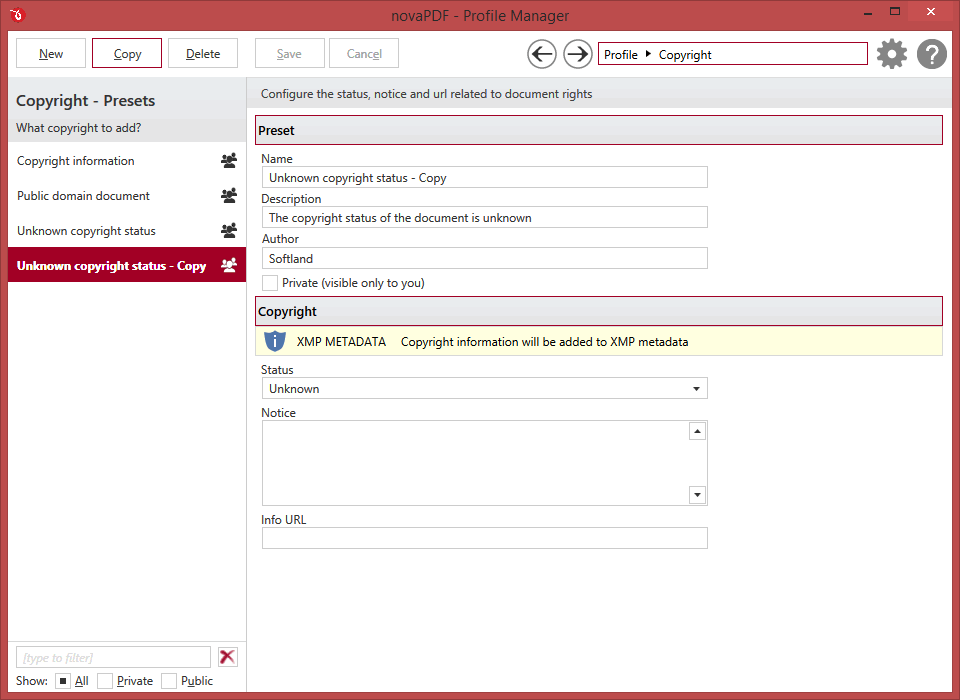Click the forward navigation arrow icon
The width and height of the screenshot is (960, 700).
pyautogui.click(x=577, y=55)
